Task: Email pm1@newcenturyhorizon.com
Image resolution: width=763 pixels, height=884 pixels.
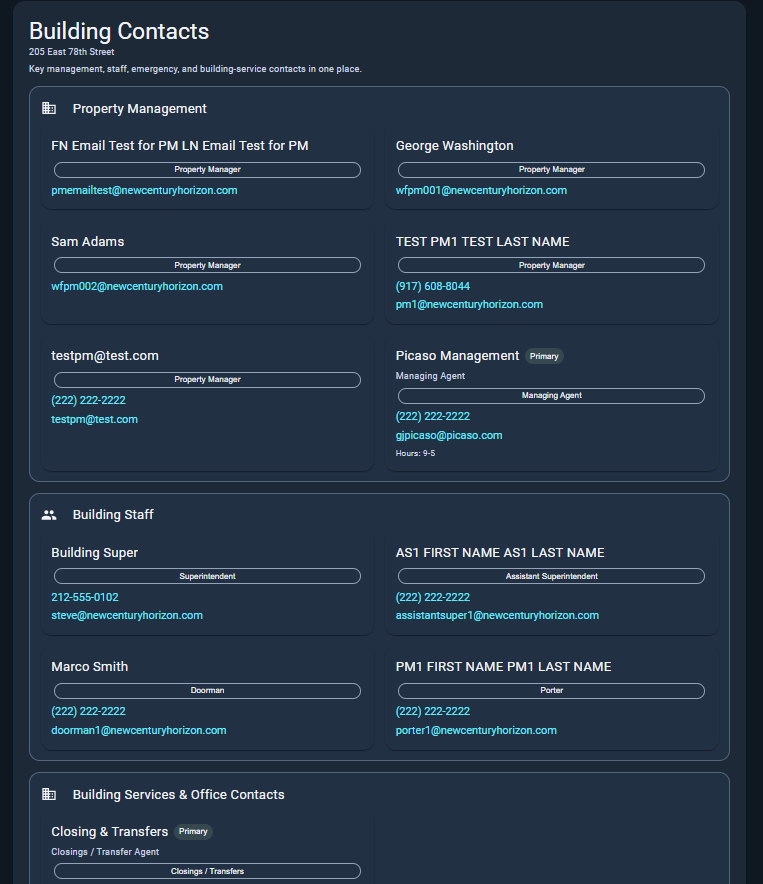Action: point(469,304)
